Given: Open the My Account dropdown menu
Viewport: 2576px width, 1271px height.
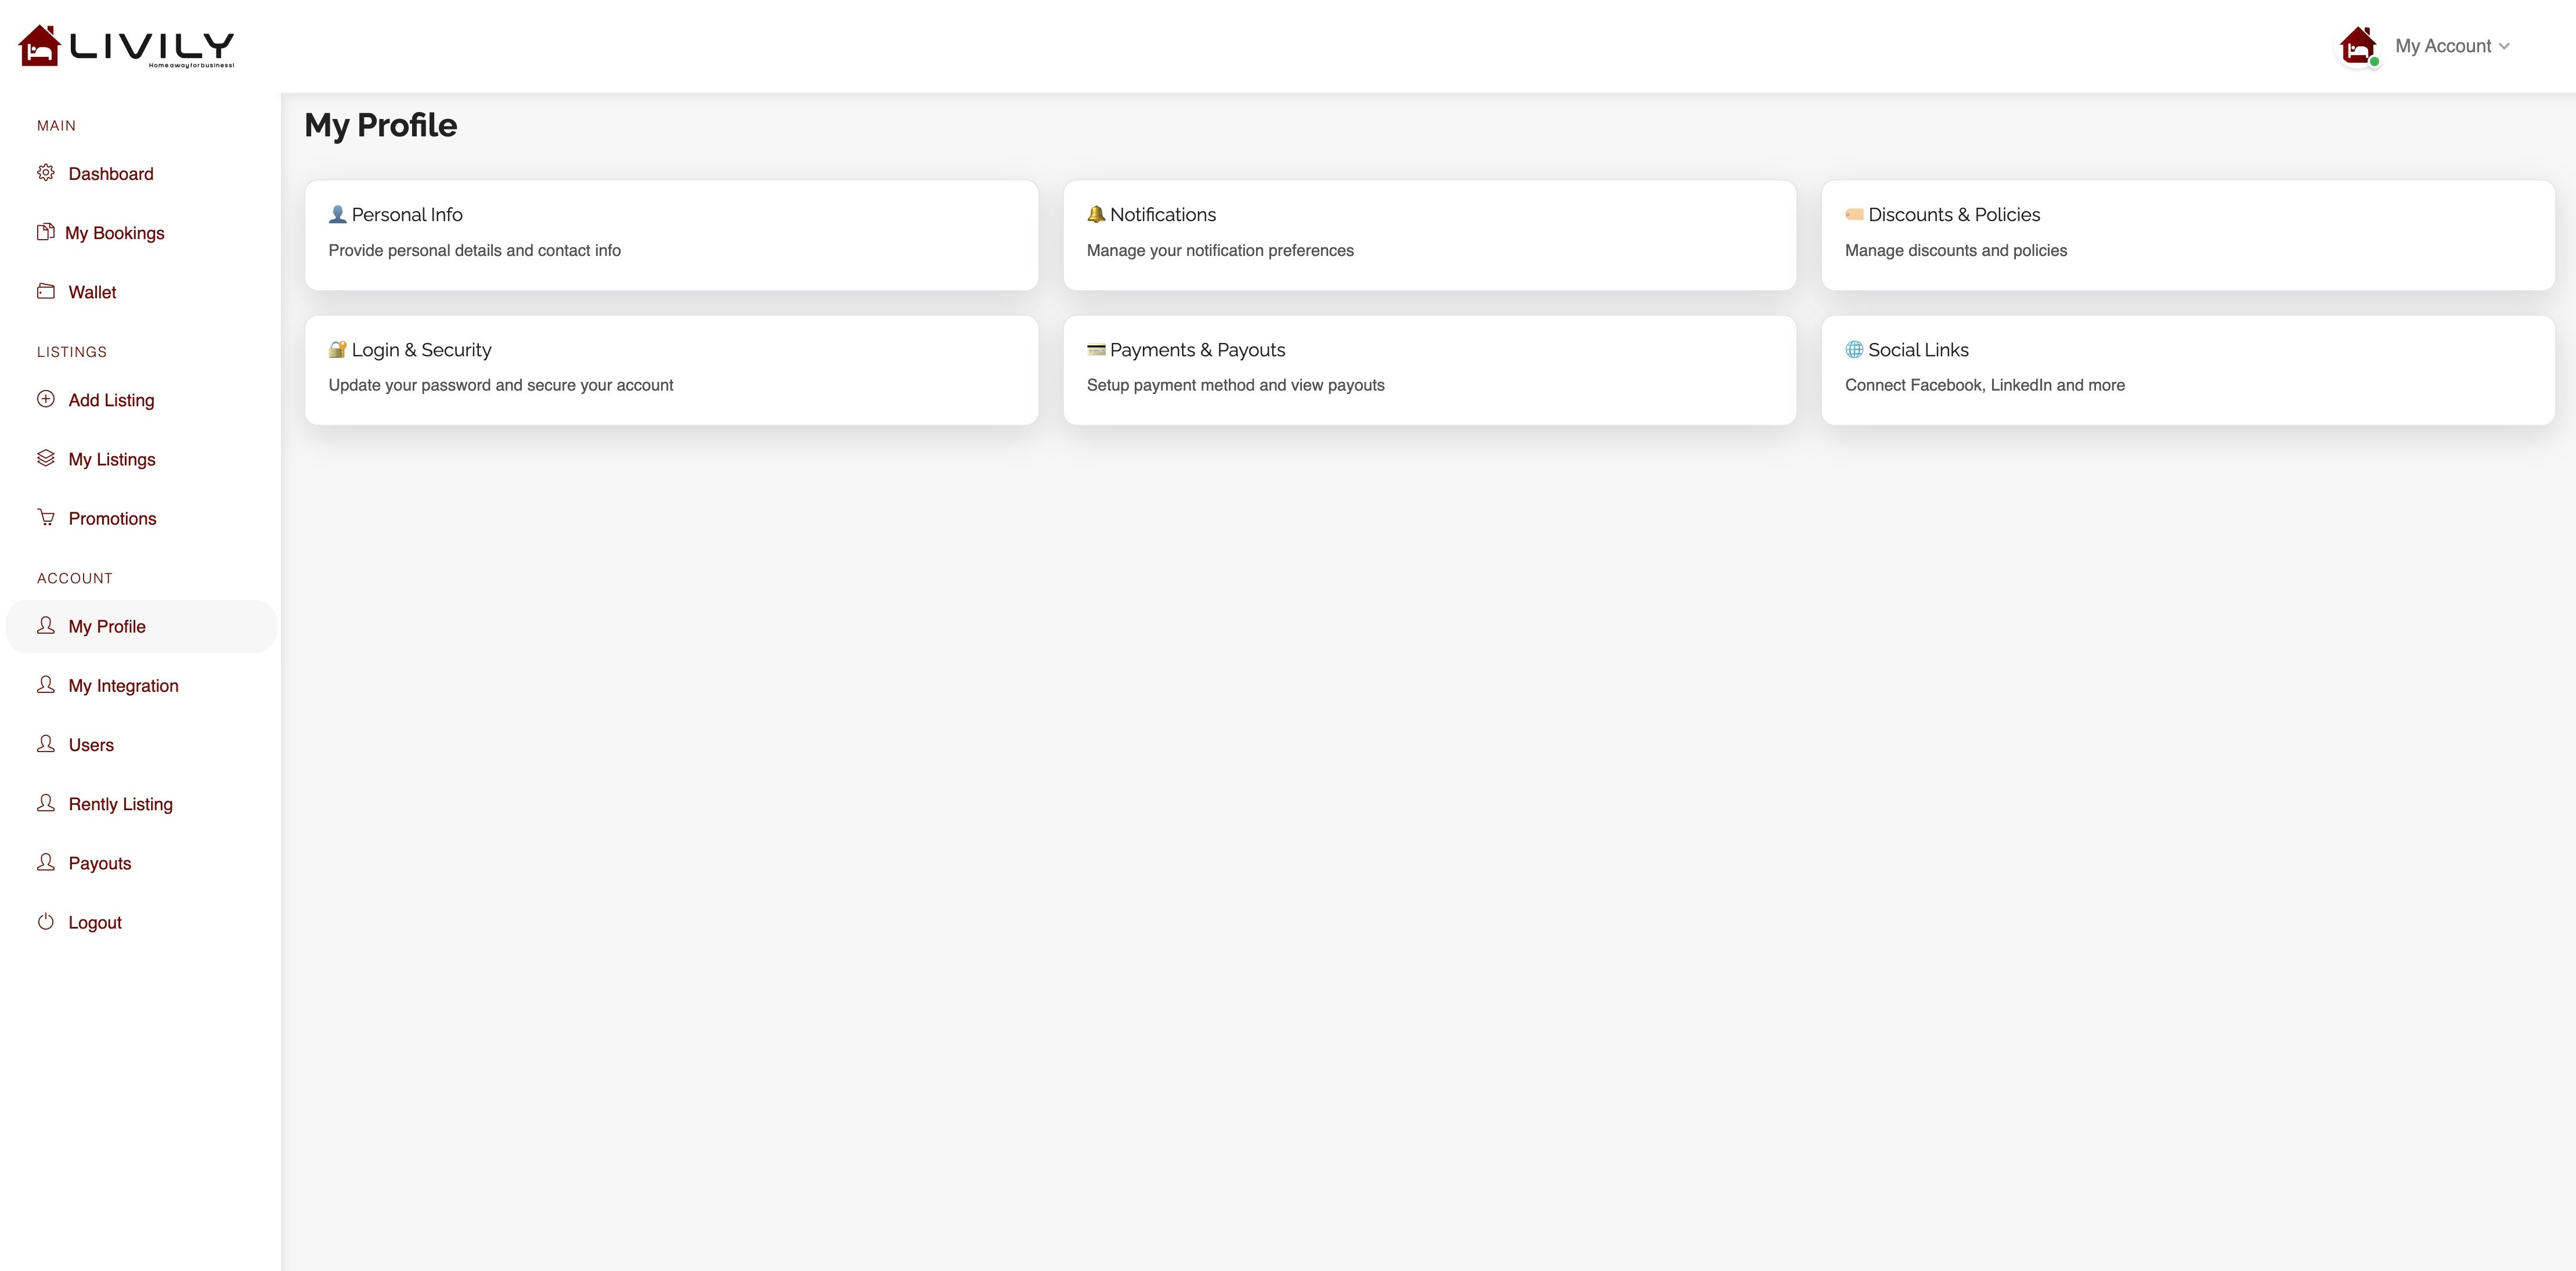Looking at the screenshot, I should coord(2442,46).
